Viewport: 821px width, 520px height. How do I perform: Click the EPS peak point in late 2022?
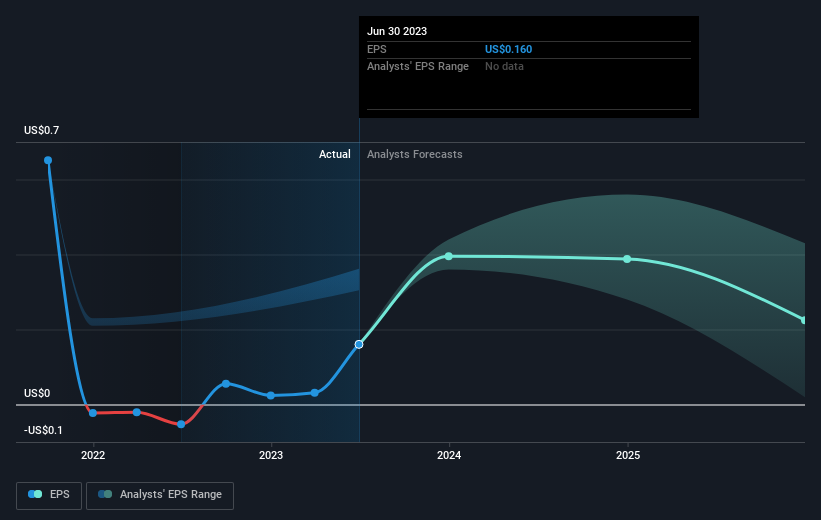(x=226, y=384)
